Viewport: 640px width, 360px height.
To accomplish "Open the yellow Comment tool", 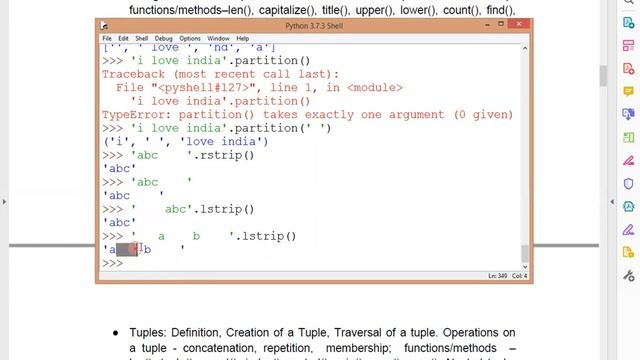I will [x=629, y=91].
